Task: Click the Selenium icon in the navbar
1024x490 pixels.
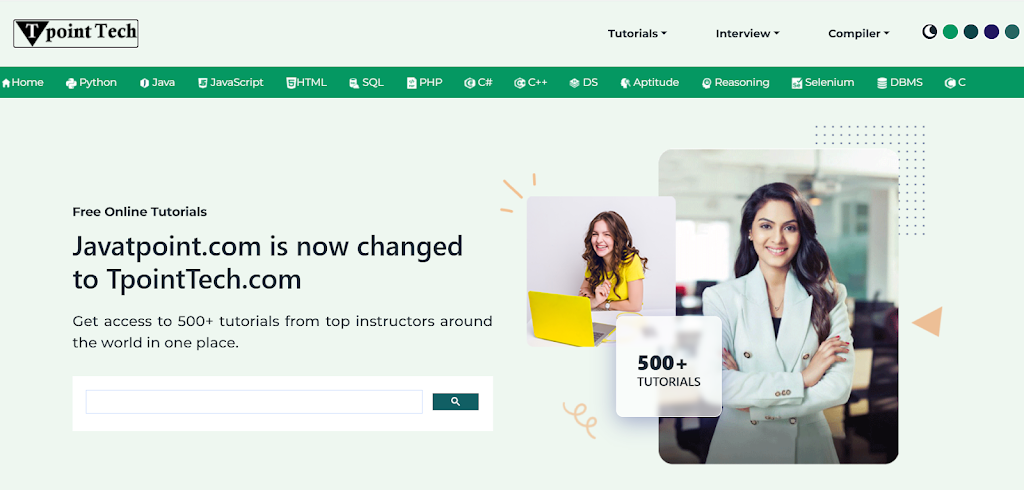Action: (x=797, y=83)
